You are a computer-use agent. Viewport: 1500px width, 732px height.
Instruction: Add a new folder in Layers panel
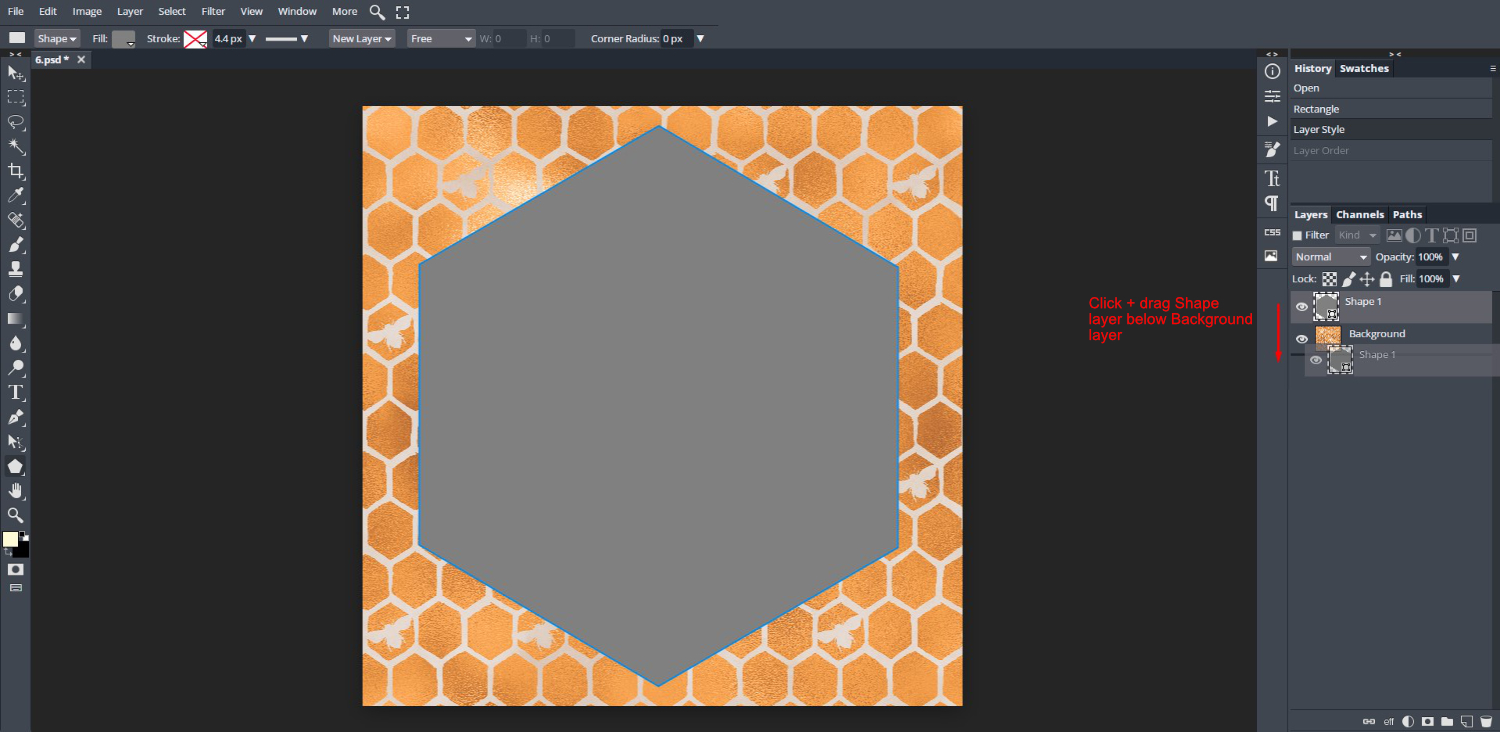[1447, 721]
